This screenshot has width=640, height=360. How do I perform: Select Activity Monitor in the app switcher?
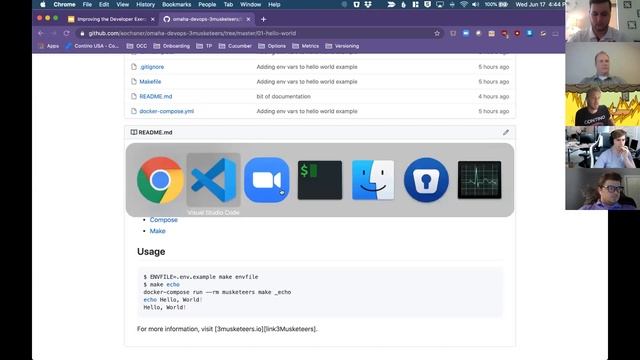pos(480,180)
